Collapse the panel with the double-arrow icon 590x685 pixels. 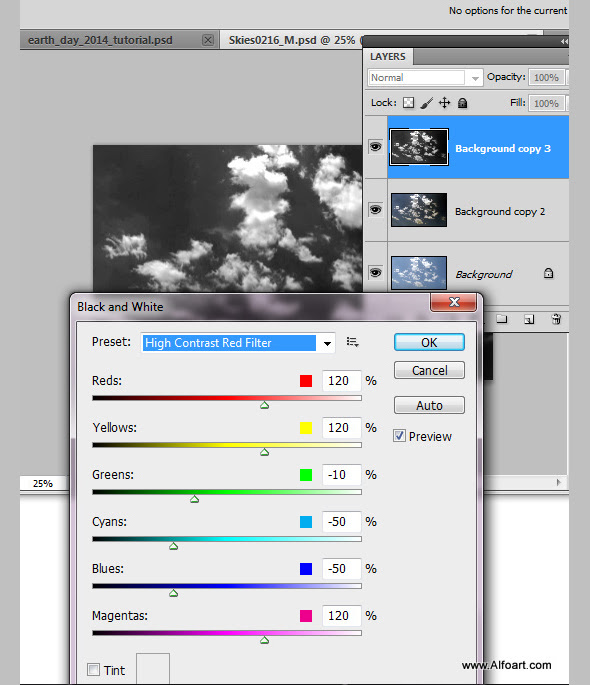pyautogui.click(x=564, y=42)
